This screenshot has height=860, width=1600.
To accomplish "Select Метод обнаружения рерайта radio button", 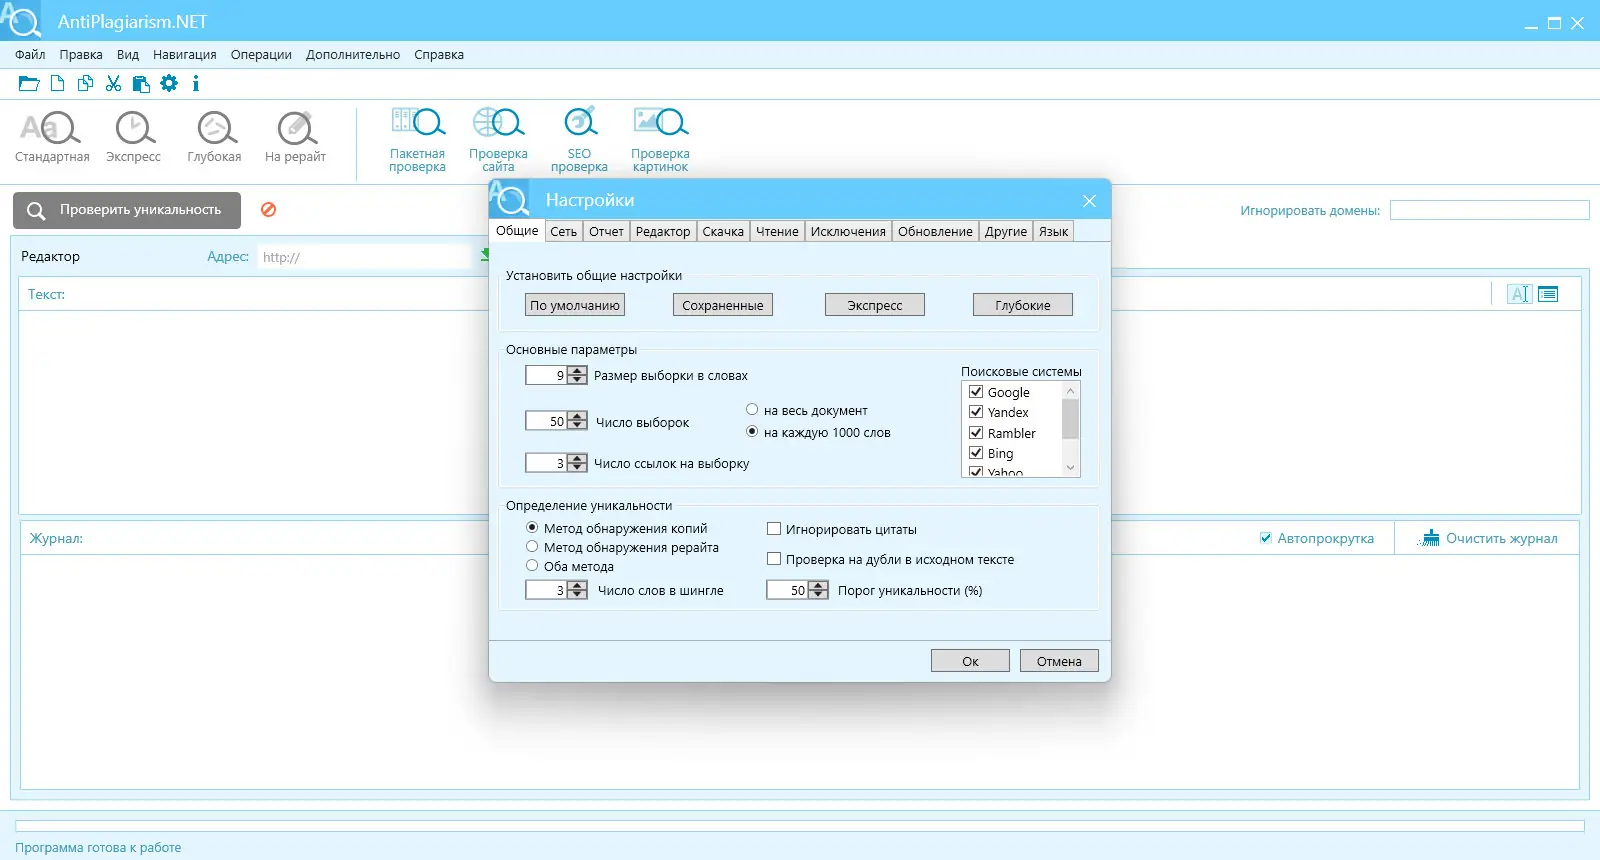I will point(532,547).
